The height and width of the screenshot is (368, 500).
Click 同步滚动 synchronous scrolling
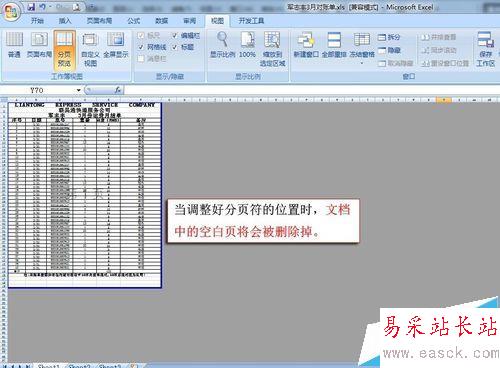click(x=438, y=50)
